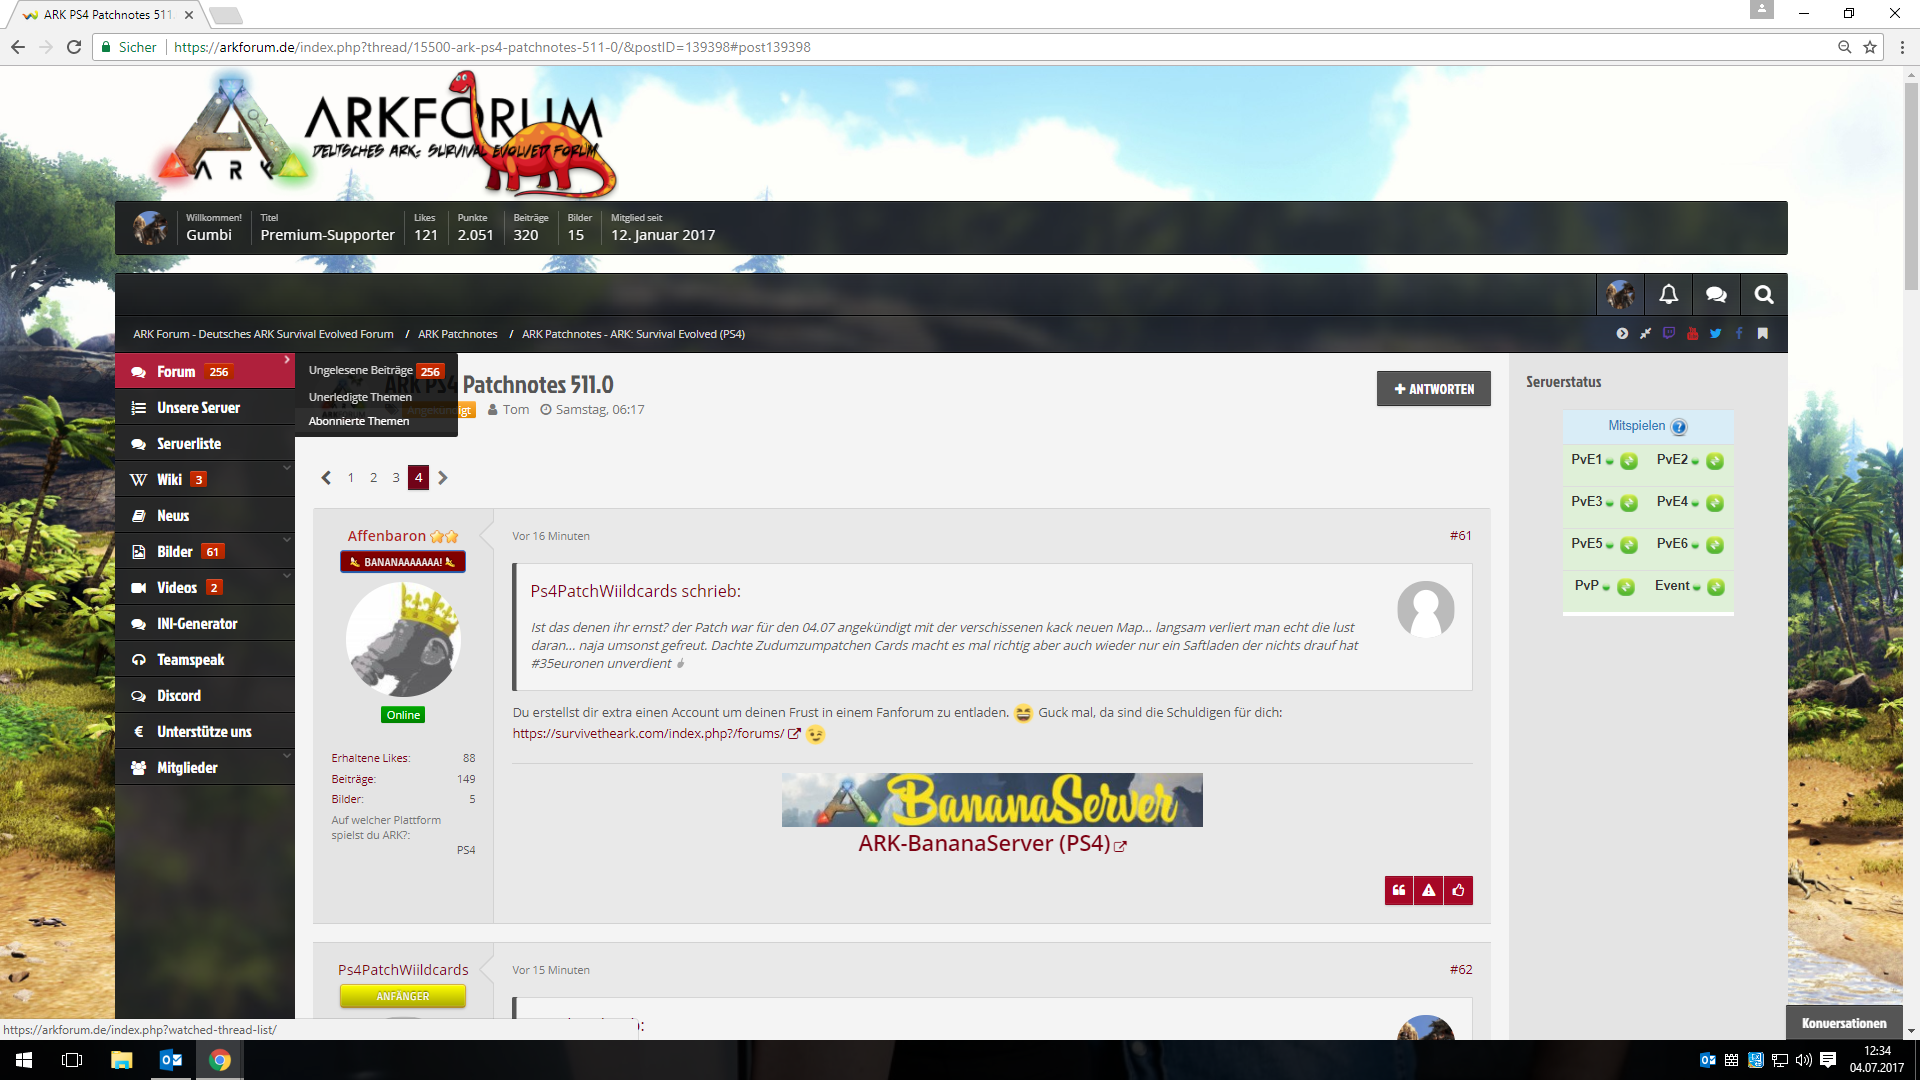Go to page 2 of the thread
Viewport: 1920px width, 1080px height.
point(374,478)
